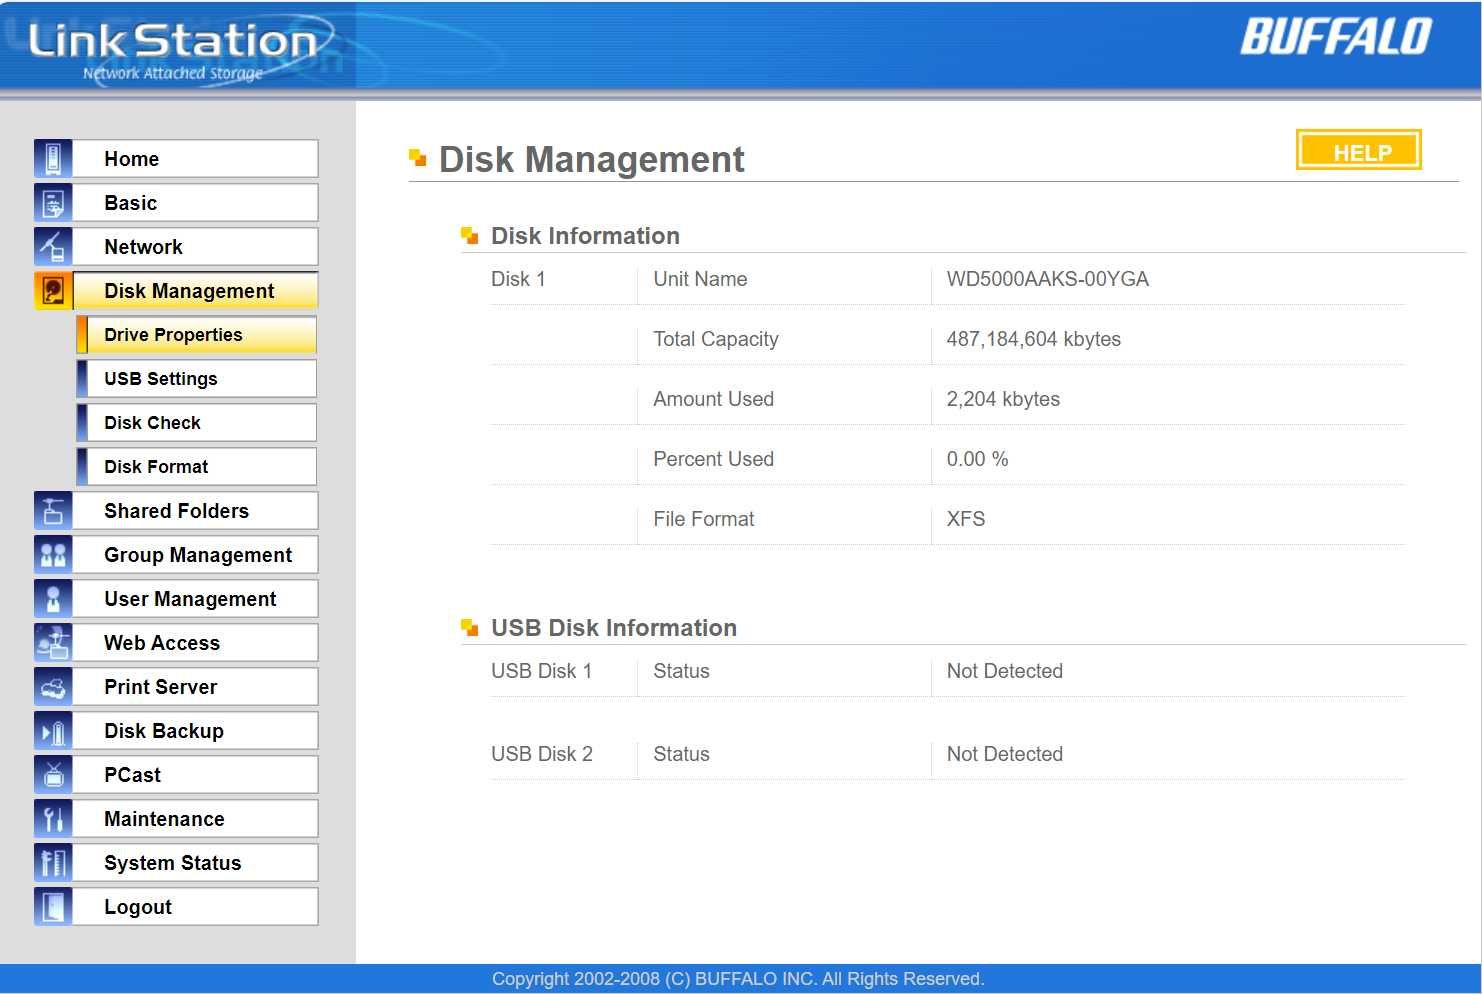This screenshot has height=994, width=1482.
Task: Click the File Format label
Action: tap(703, 519)
